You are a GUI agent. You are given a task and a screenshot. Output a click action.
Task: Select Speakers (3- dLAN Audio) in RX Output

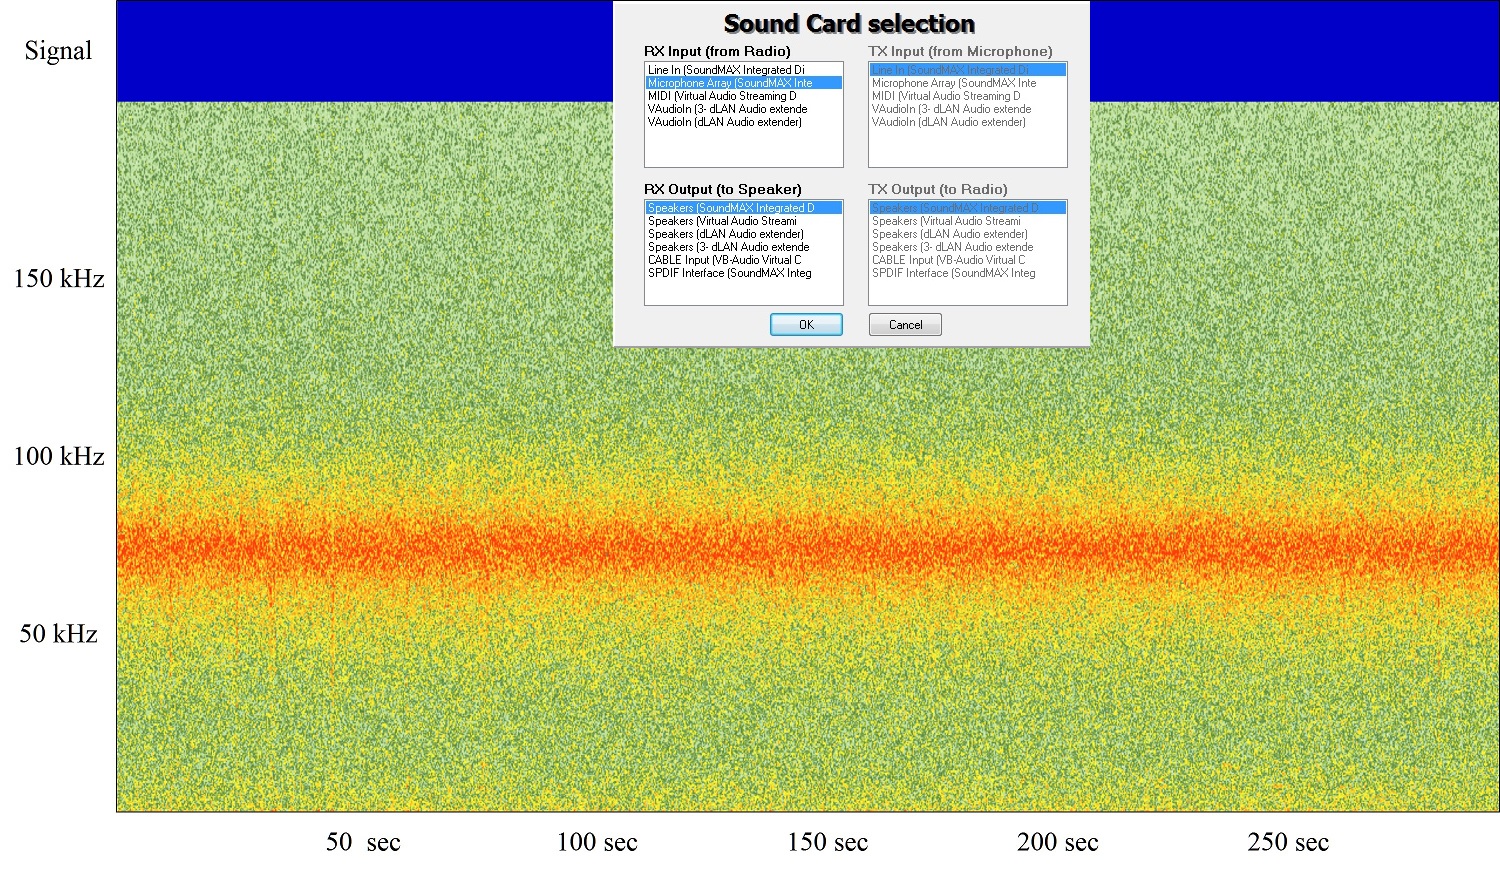click(x=728, y=247)
